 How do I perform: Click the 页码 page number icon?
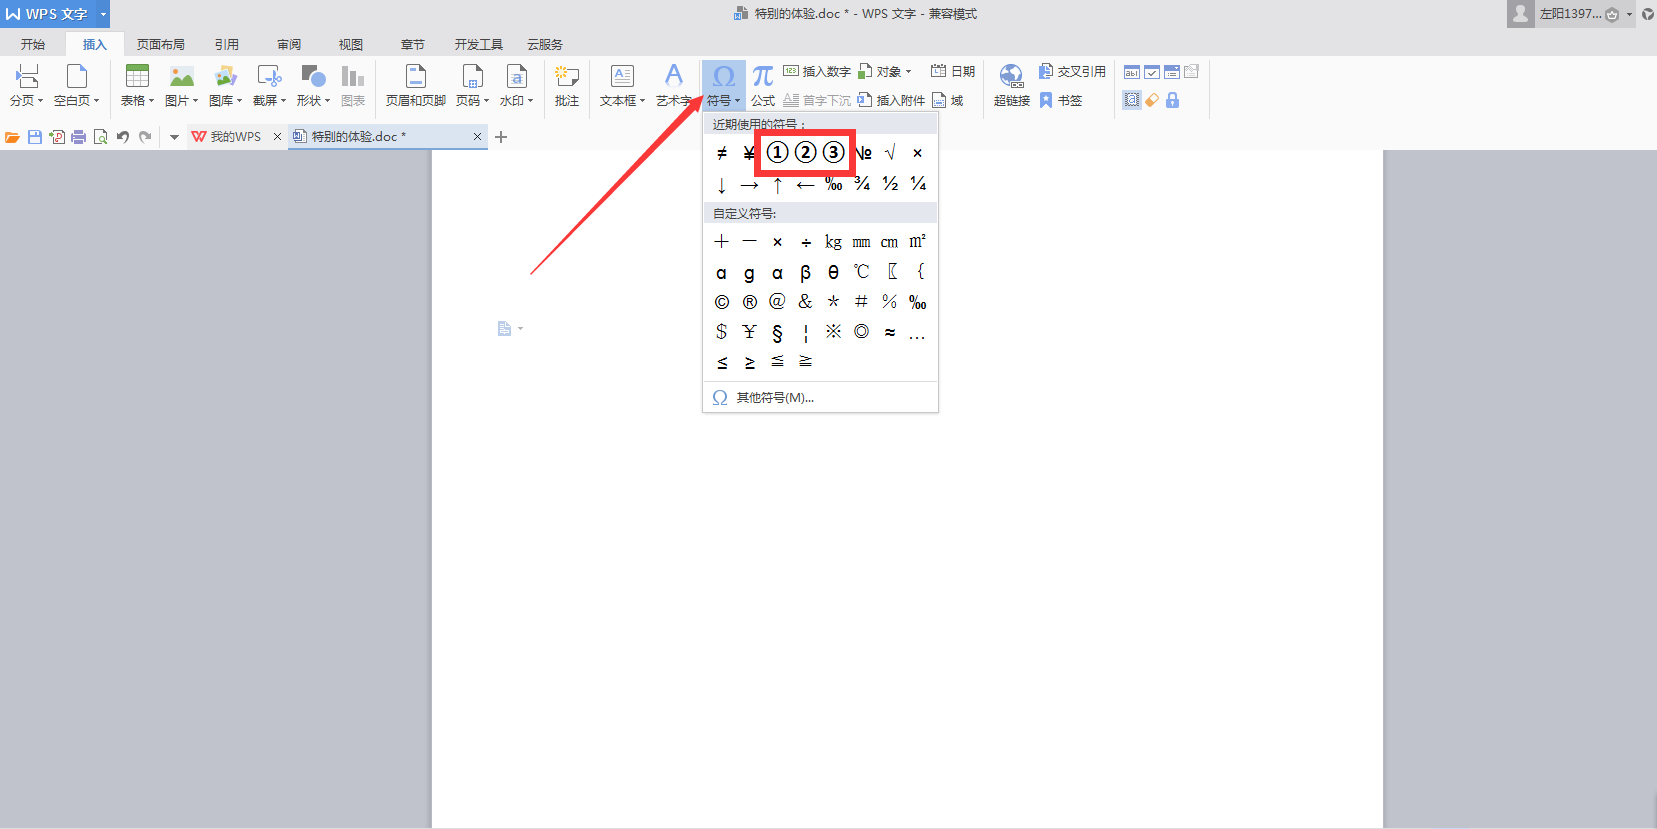pyautogui.click(x=471, y=77)
